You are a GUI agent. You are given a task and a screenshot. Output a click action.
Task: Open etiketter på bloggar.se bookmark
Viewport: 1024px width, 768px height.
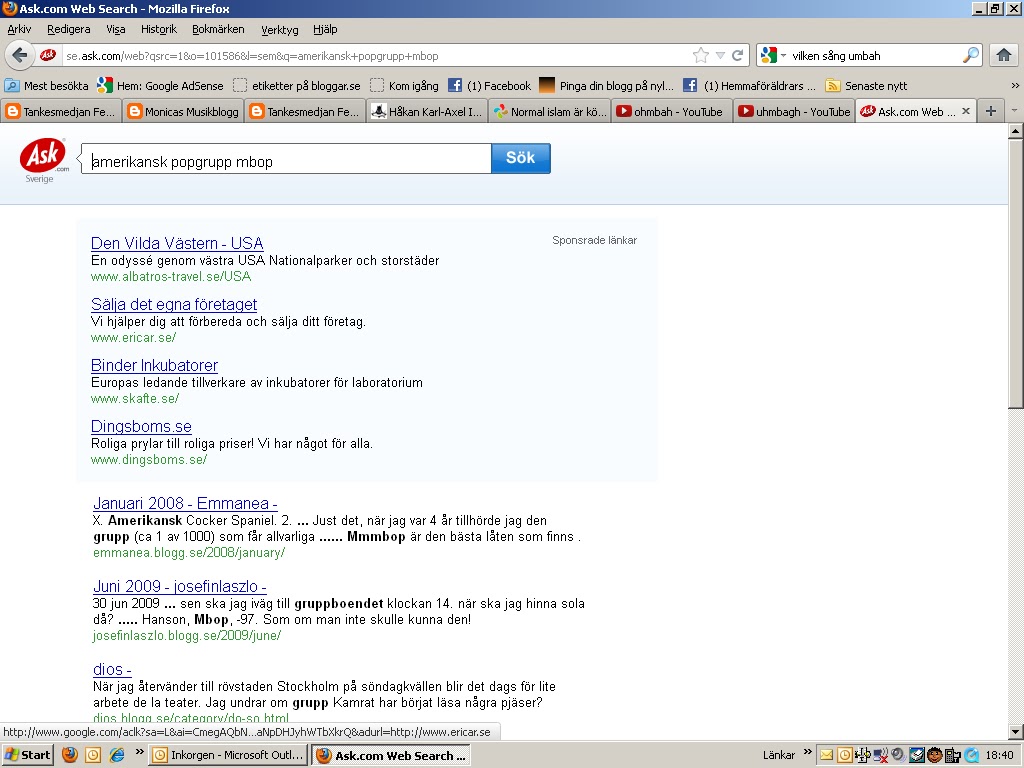click(x=297, y=86)
